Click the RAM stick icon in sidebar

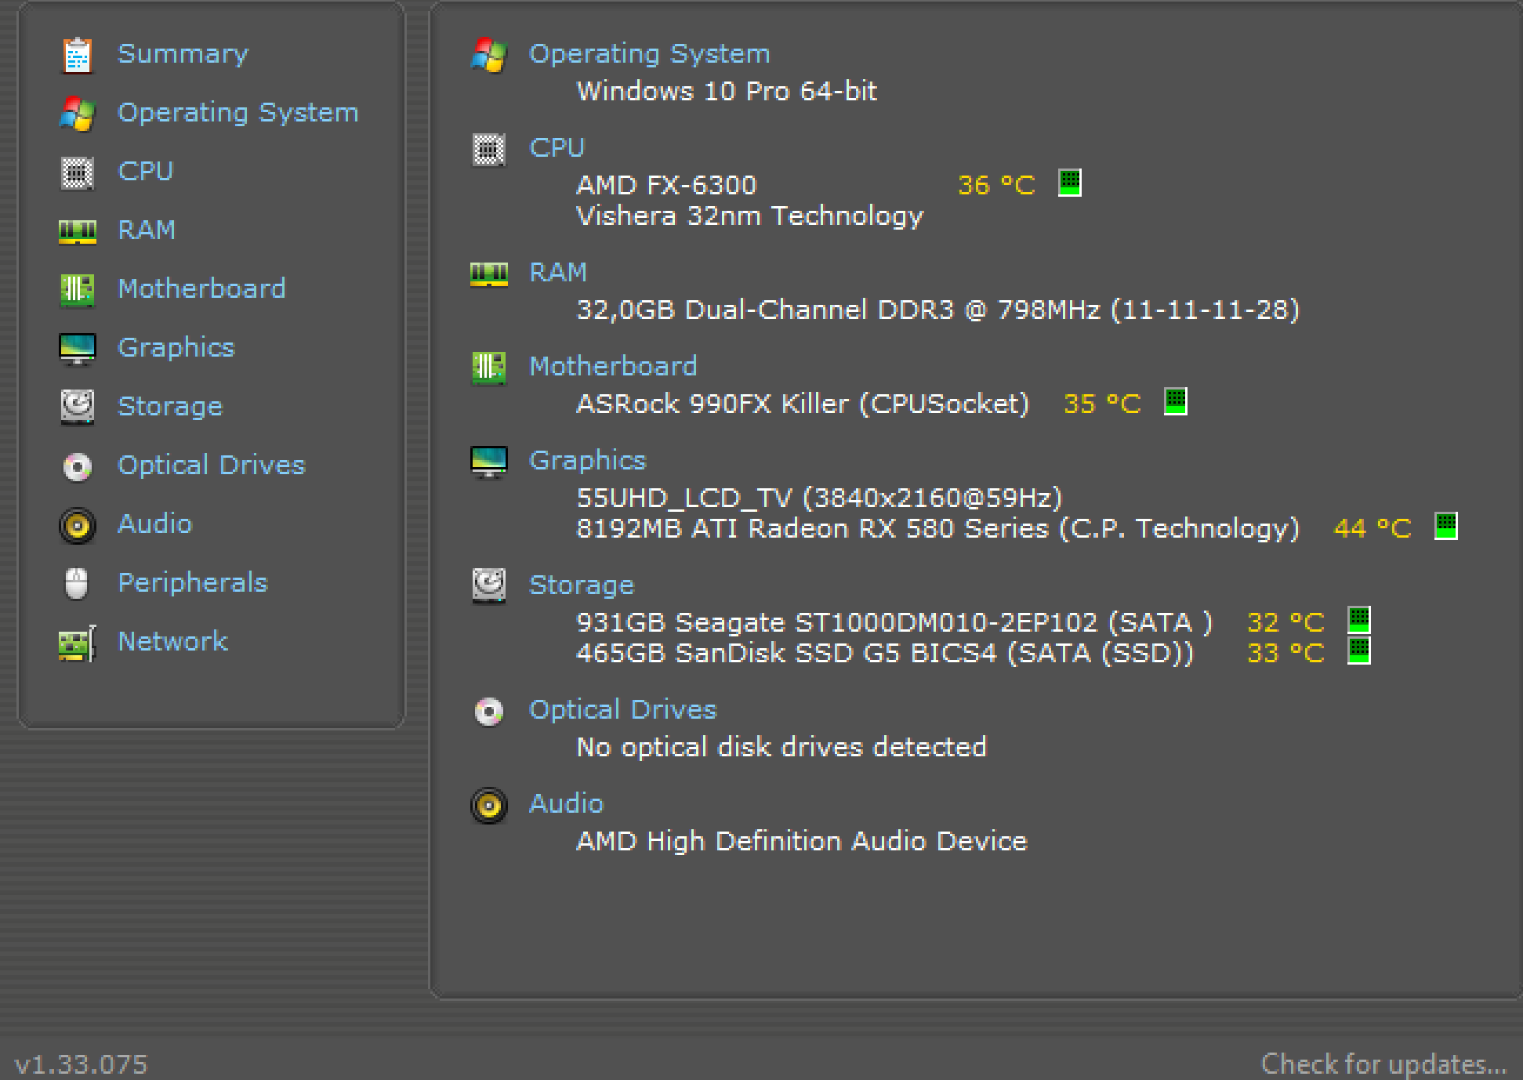(77, 231)
